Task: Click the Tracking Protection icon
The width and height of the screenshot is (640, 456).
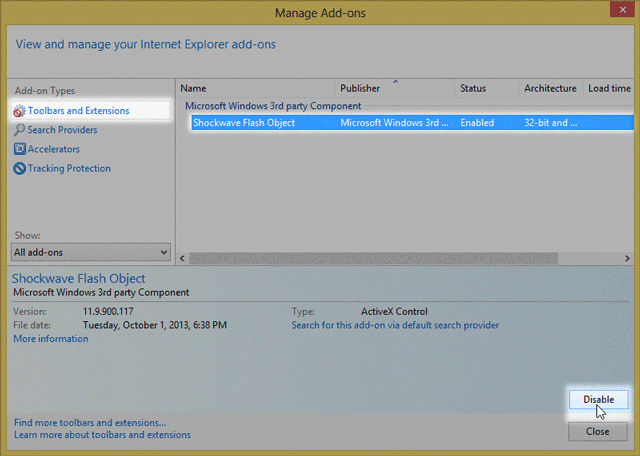Action: pyautogui.click(x=19, y=168)
